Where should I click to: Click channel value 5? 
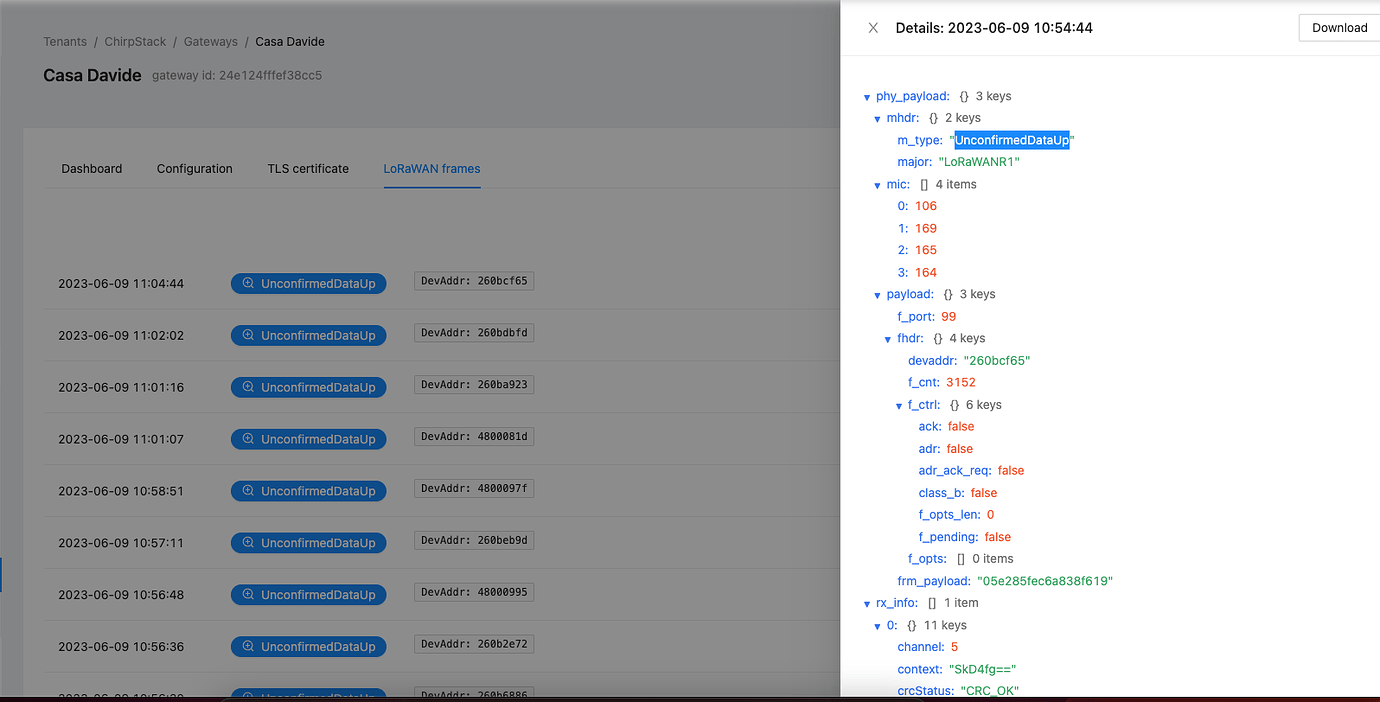[954, 648]
